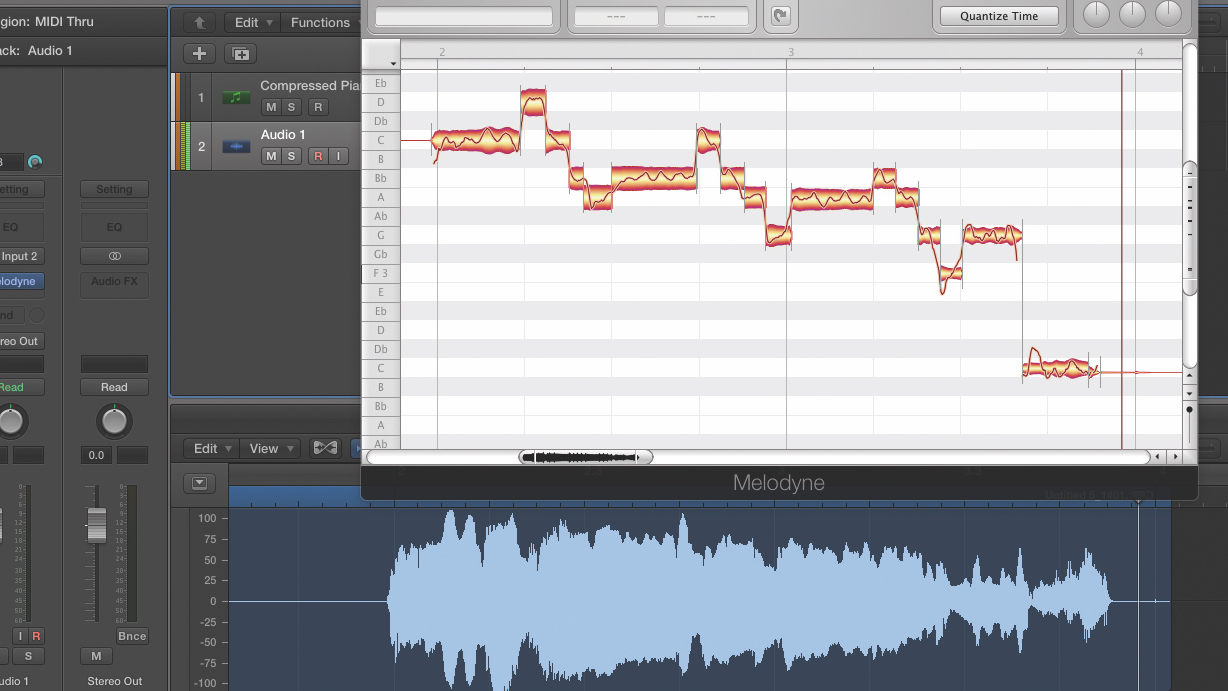Click the duplicate track icon
The width and height of the screenshot is (1228, 691).
coord(241,54)
